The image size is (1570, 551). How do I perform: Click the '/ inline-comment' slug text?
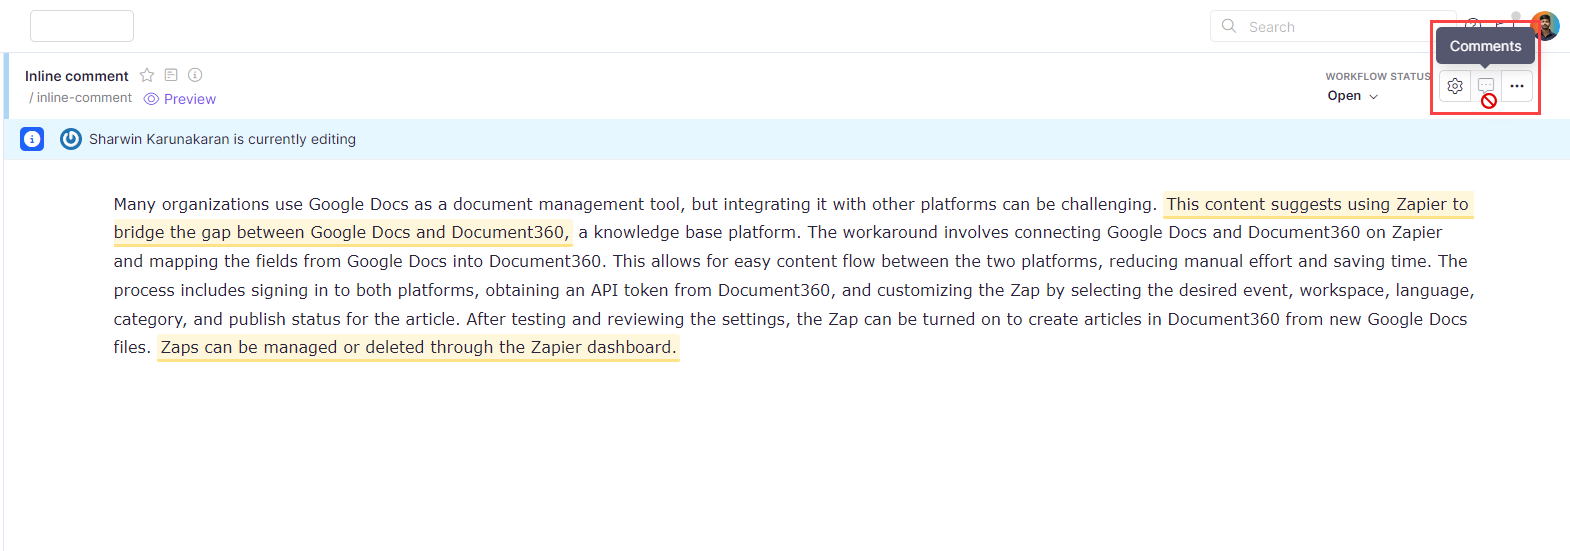[x=81, y=98]
